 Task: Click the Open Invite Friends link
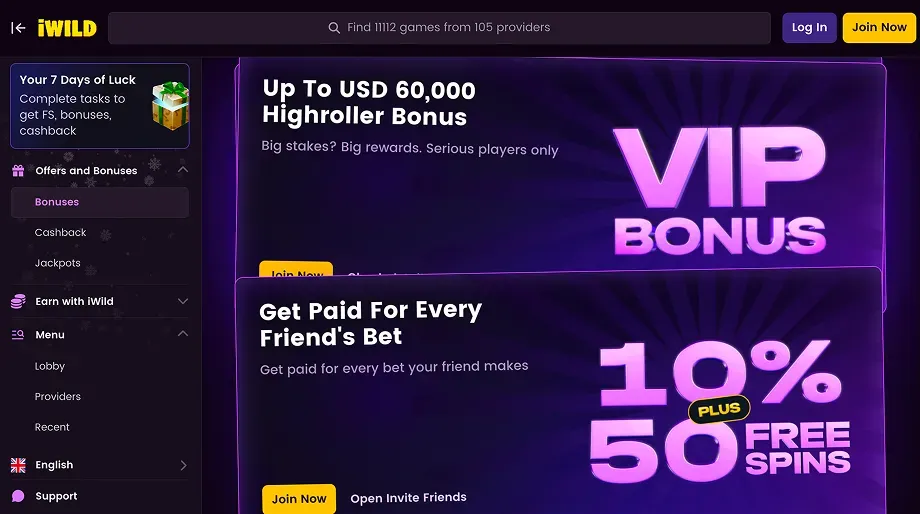(408, 498)
